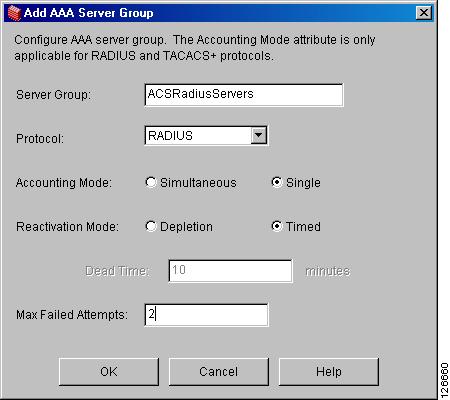
Task: Click the Timed label text
Action: click(x=303, y=227)
